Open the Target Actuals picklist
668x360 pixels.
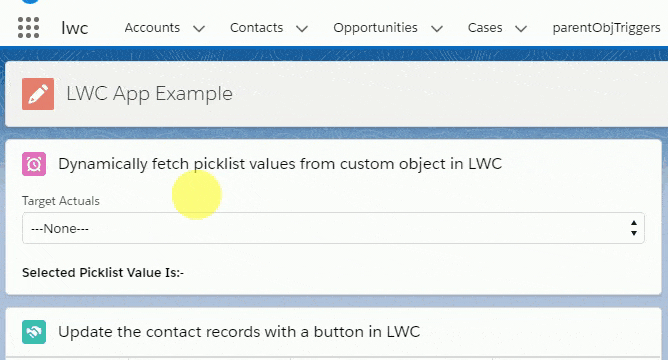(x=333, y=228)
